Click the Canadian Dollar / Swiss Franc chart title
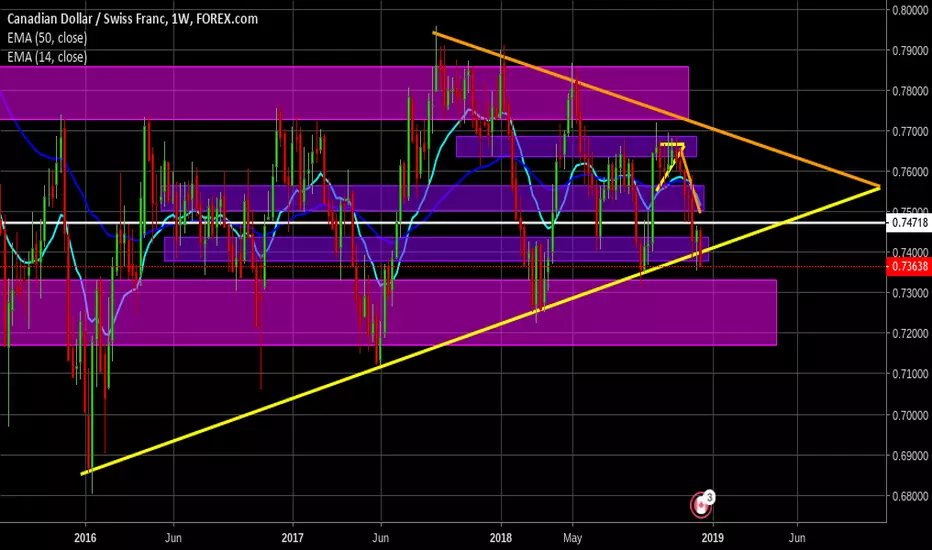Screen dimensions: 932x550 click(132, 19)
